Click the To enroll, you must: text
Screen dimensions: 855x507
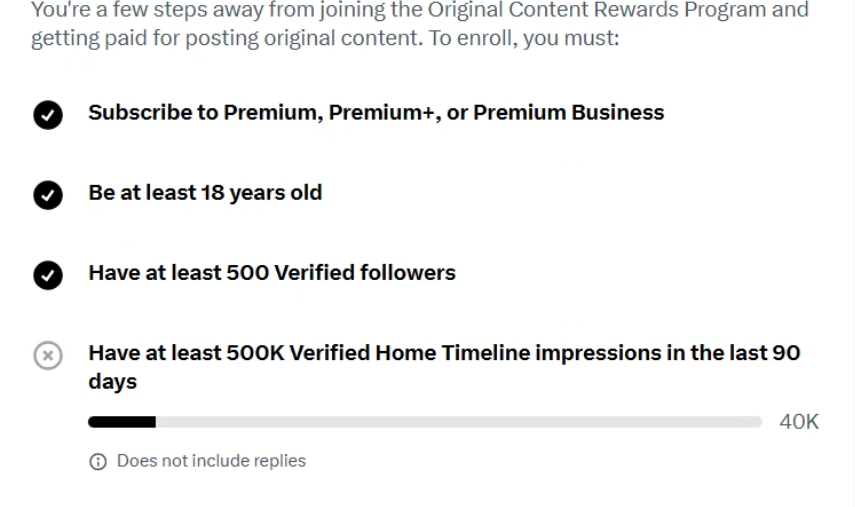tap(524, 38)
